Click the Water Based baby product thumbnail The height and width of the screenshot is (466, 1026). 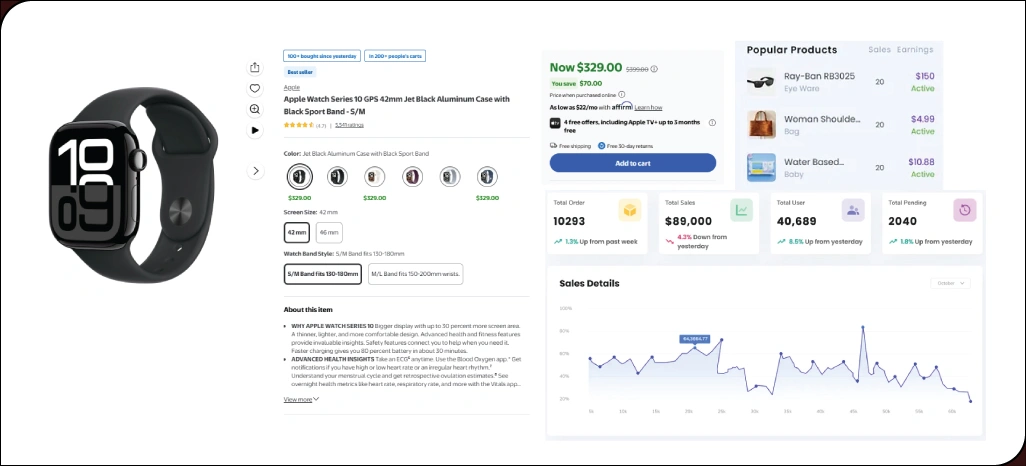click(761, 168)
